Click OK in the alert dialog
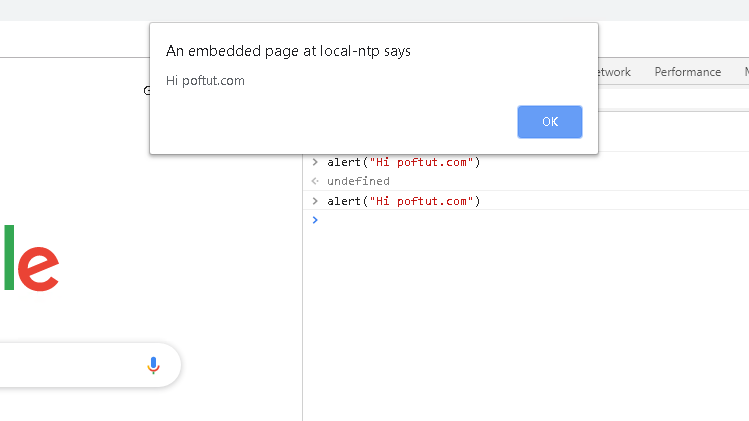The width and height of the screenshot is (749, 421). click(x=550, y=122)
